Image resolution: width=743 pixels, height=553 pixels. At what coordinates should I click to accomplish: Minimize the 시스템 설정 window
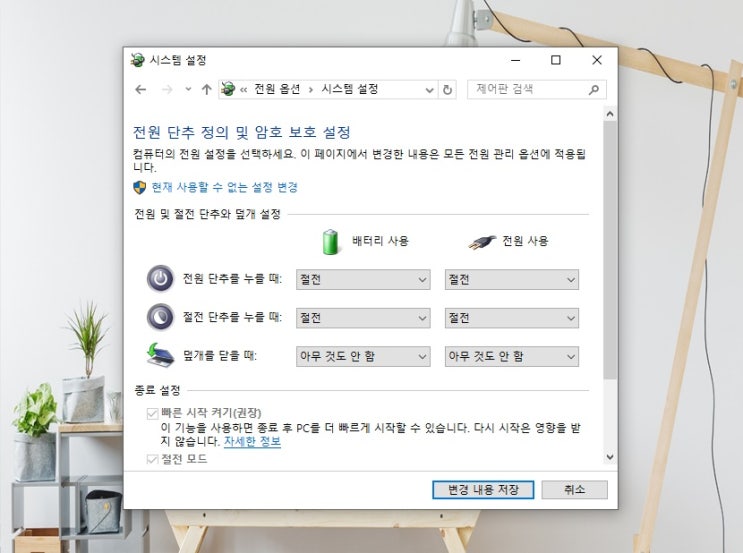tap(516, 60)
